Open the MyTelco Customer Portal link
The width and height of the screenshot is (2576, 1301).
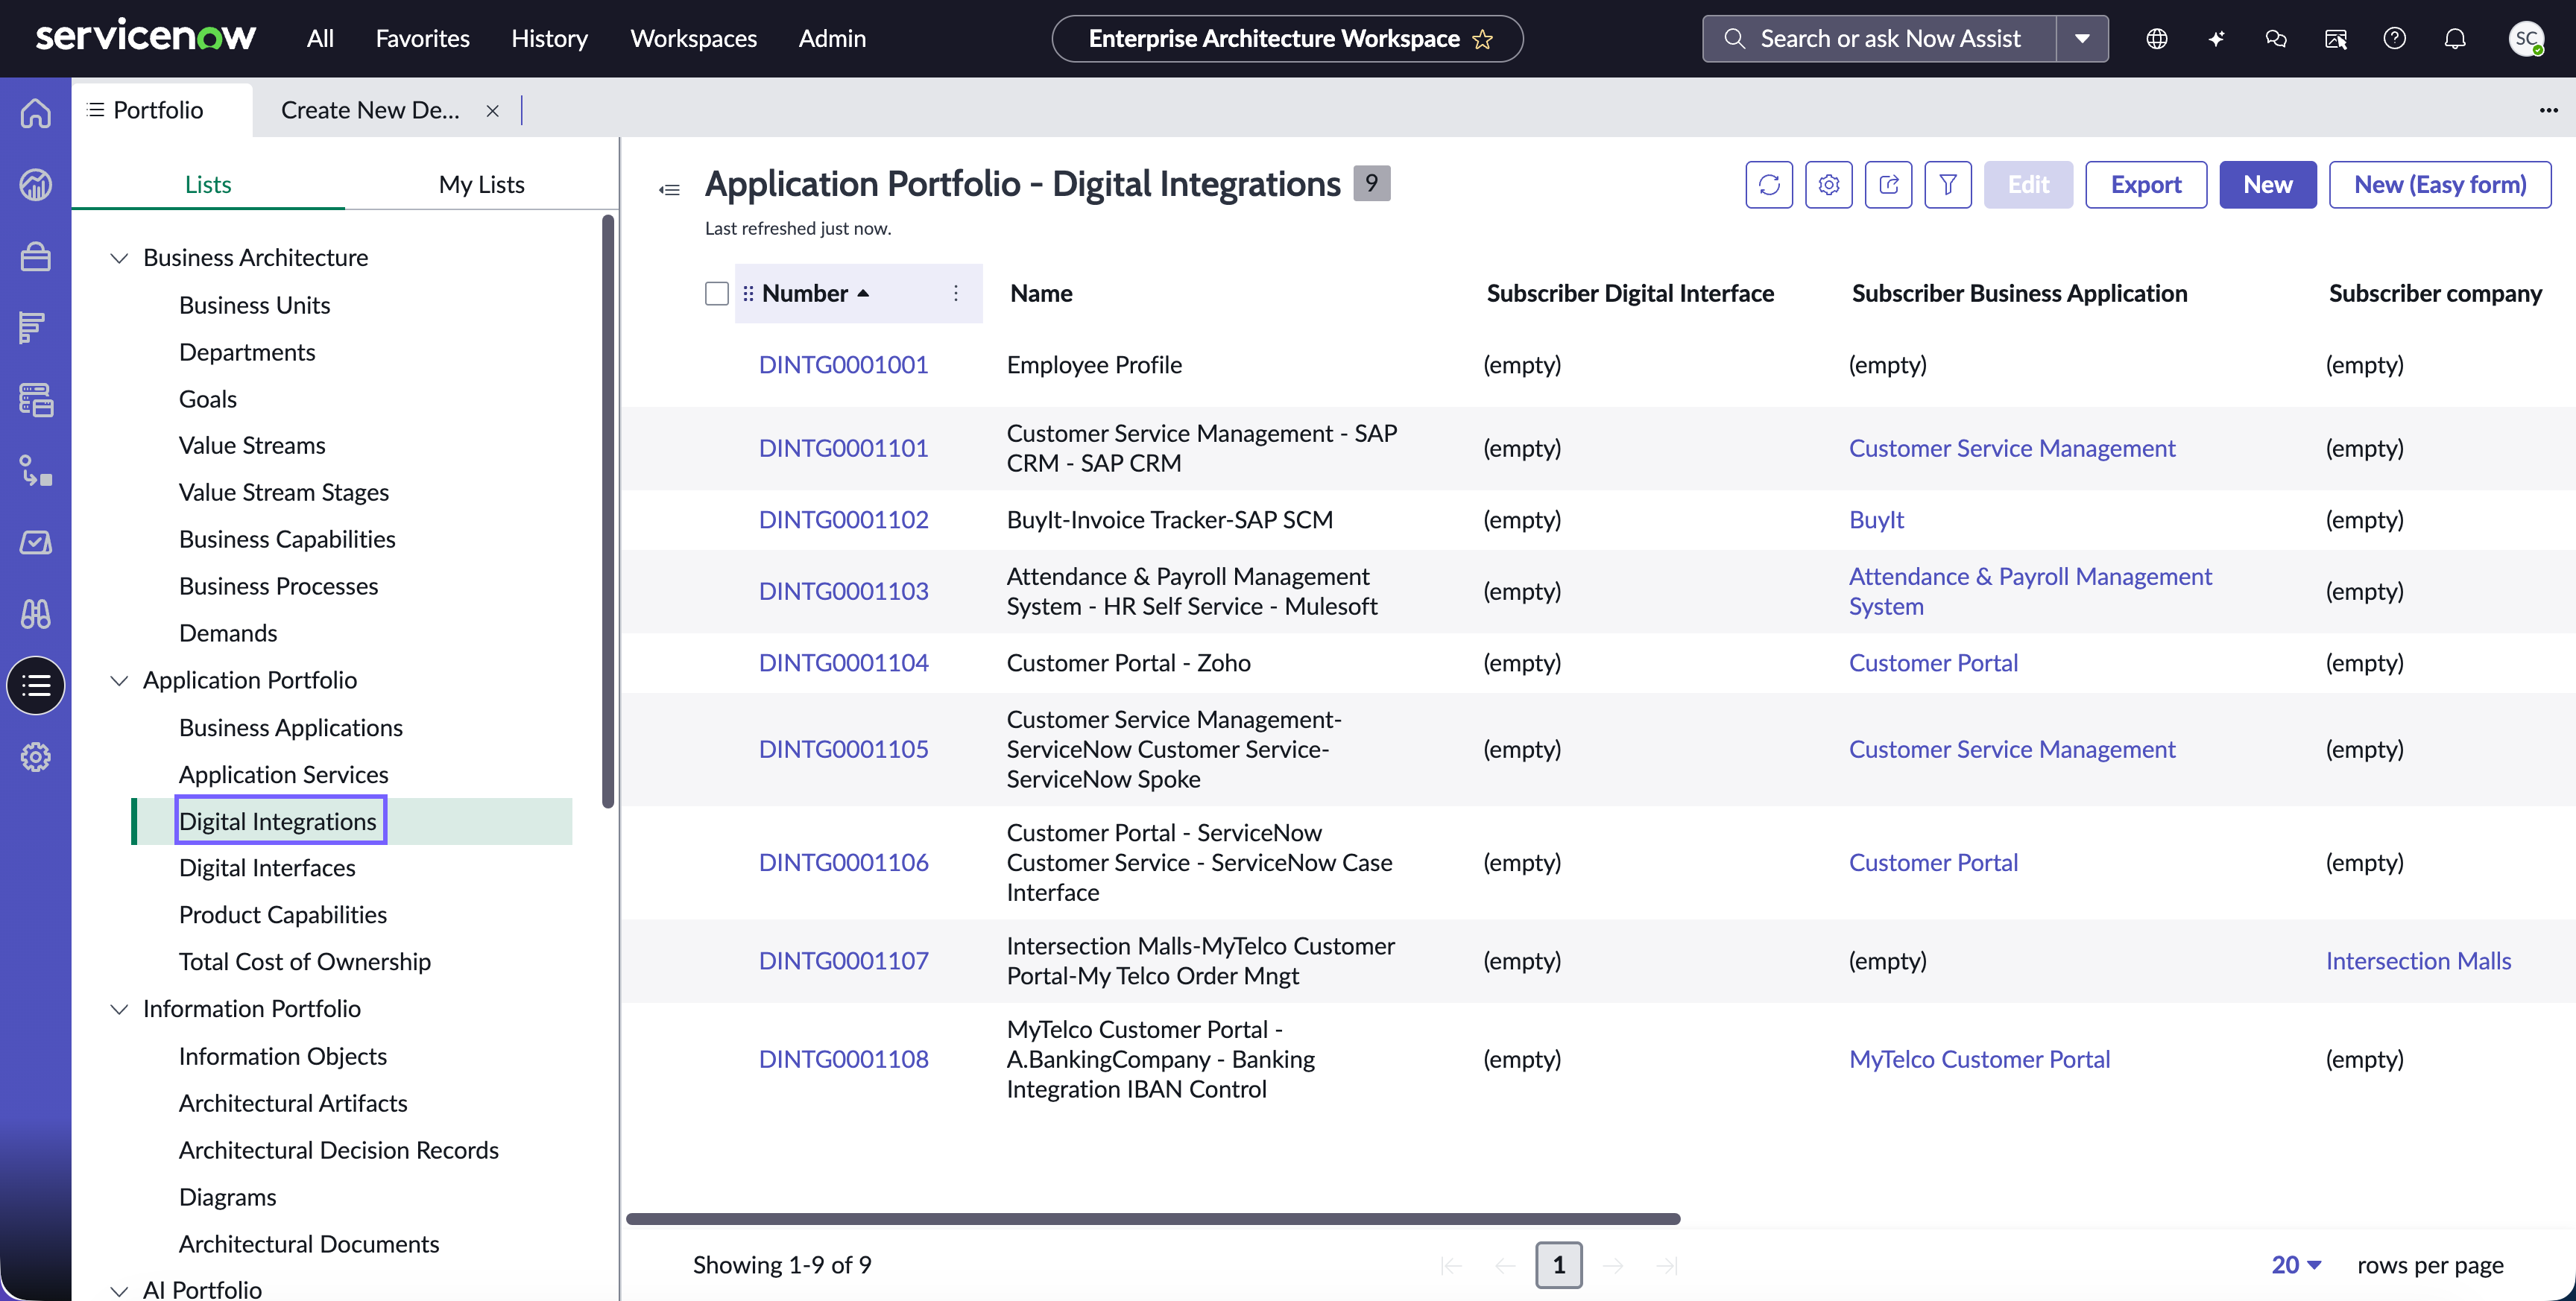[1979, 1059]
